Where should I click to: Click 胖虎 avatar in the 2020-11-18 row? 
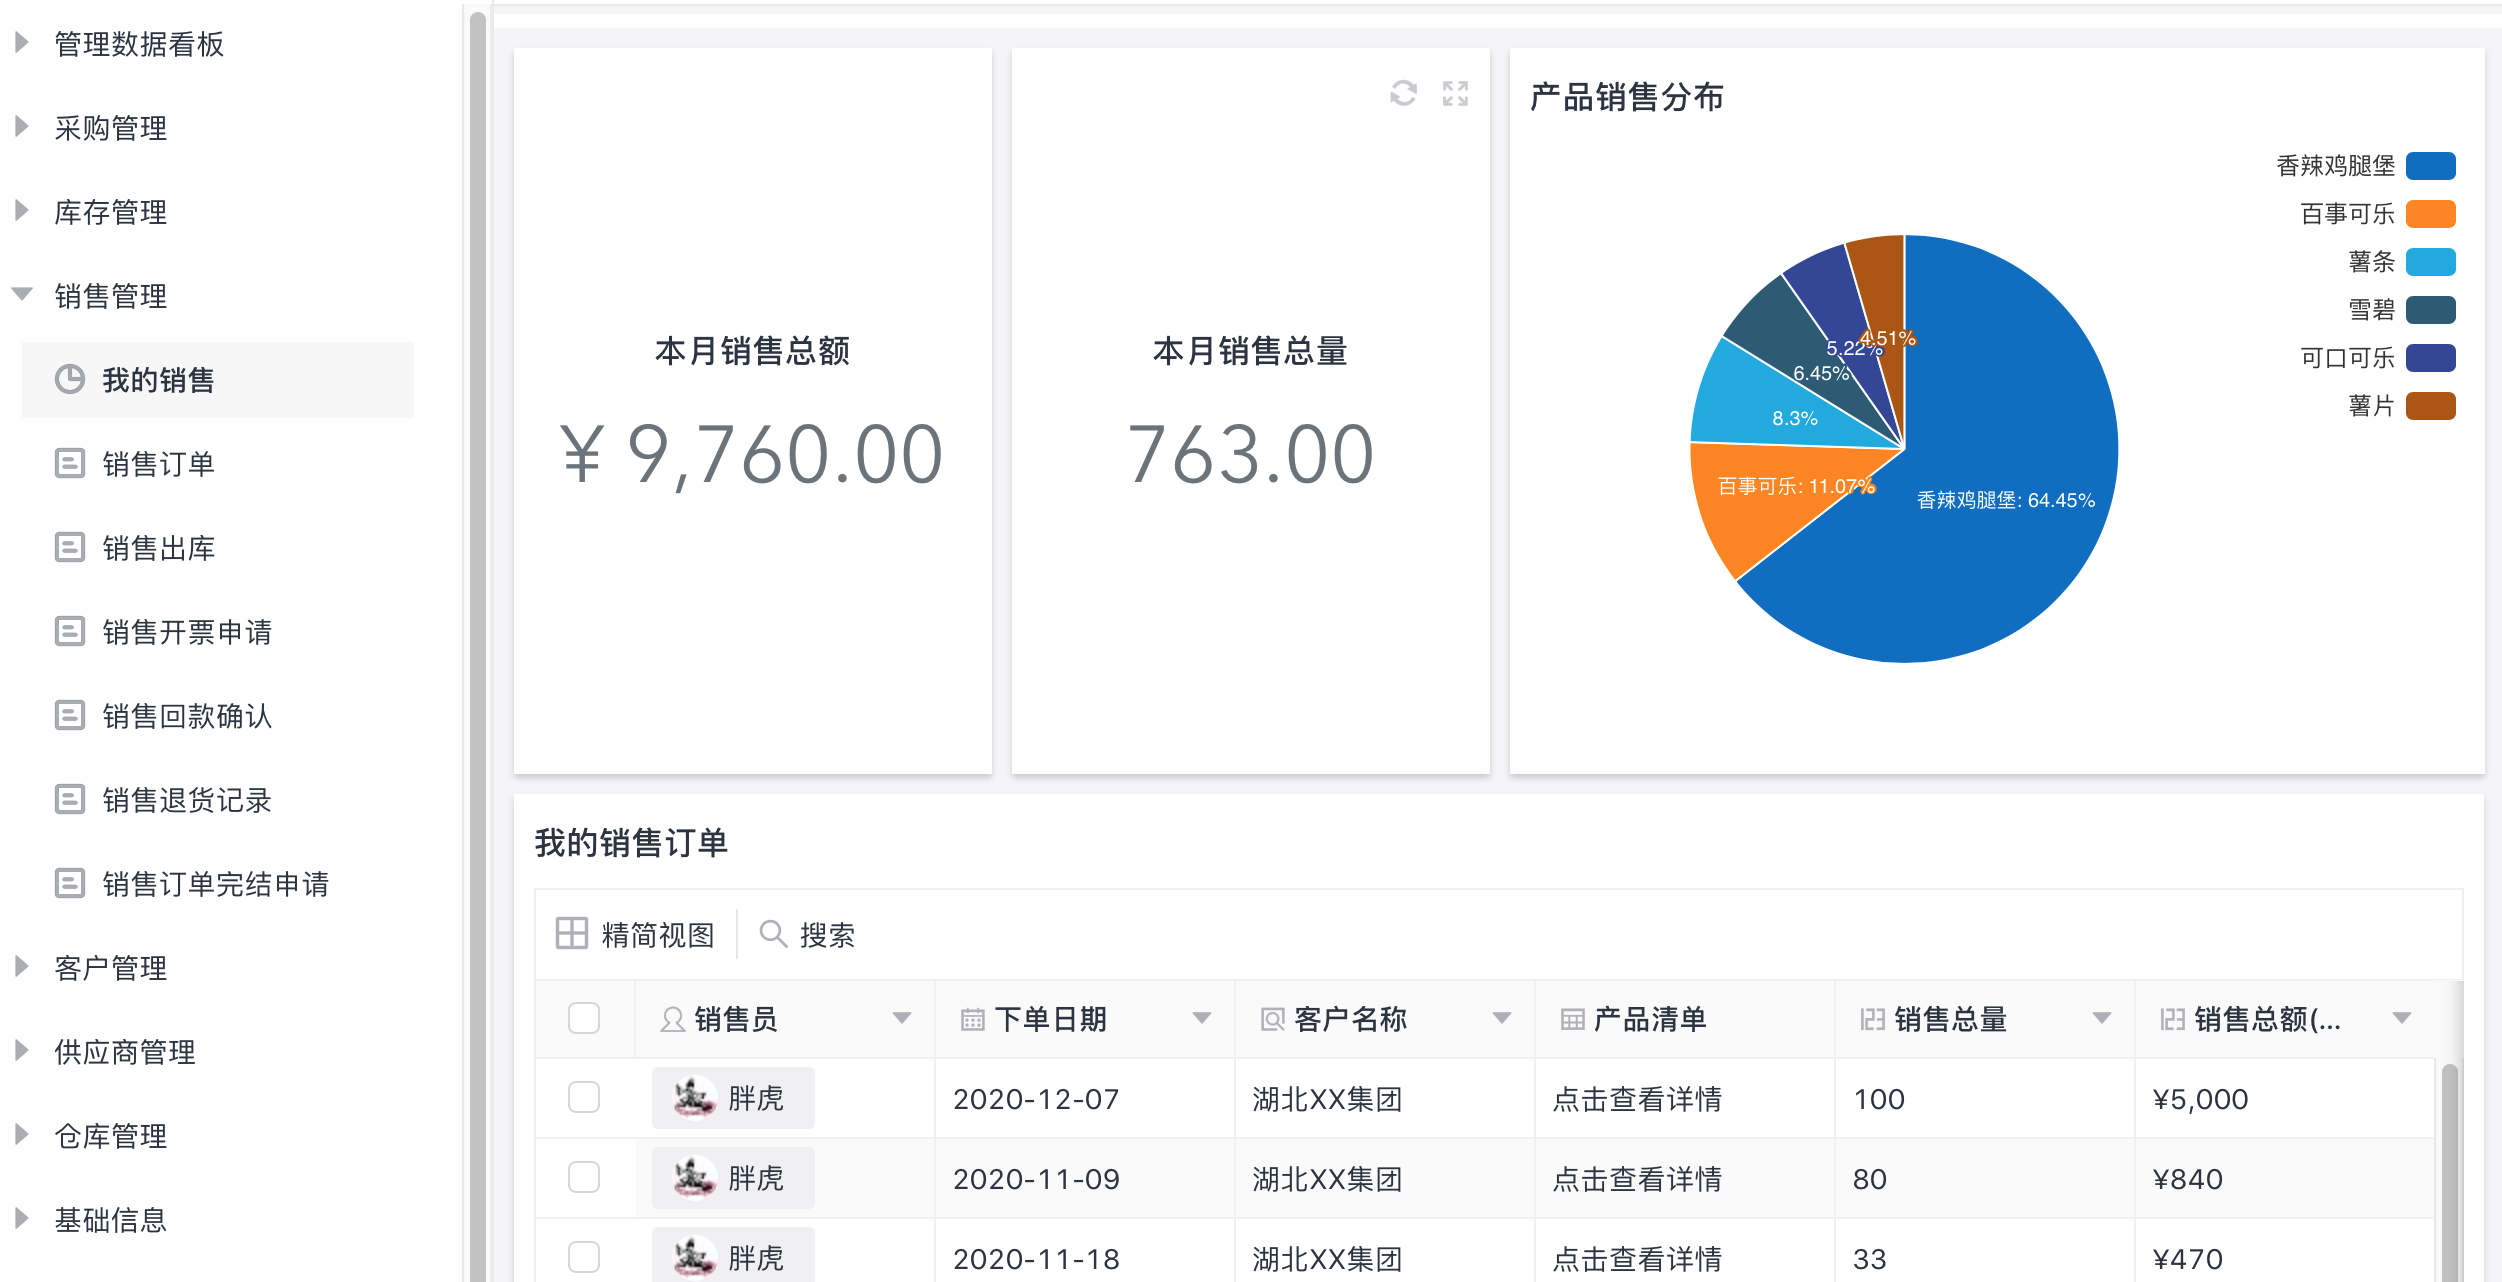(x=694, y=1257)
